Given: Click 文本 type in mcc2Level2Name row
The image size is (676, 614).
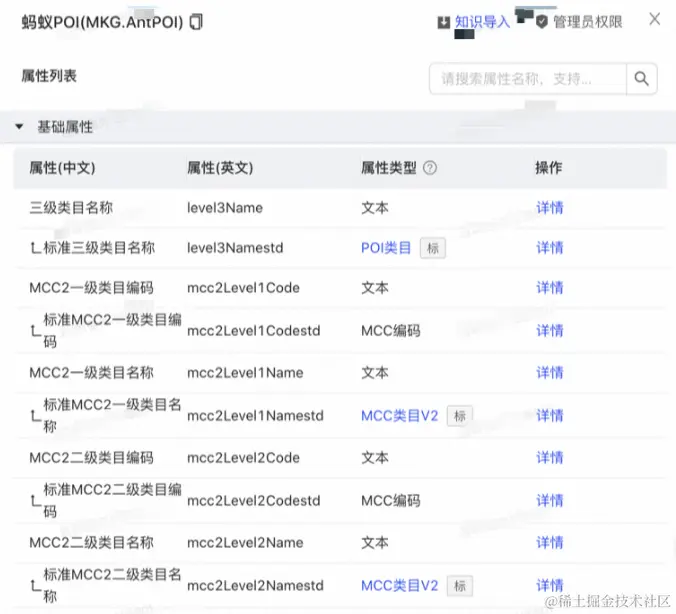Looking at the screenshot, I should click(375, 542).
